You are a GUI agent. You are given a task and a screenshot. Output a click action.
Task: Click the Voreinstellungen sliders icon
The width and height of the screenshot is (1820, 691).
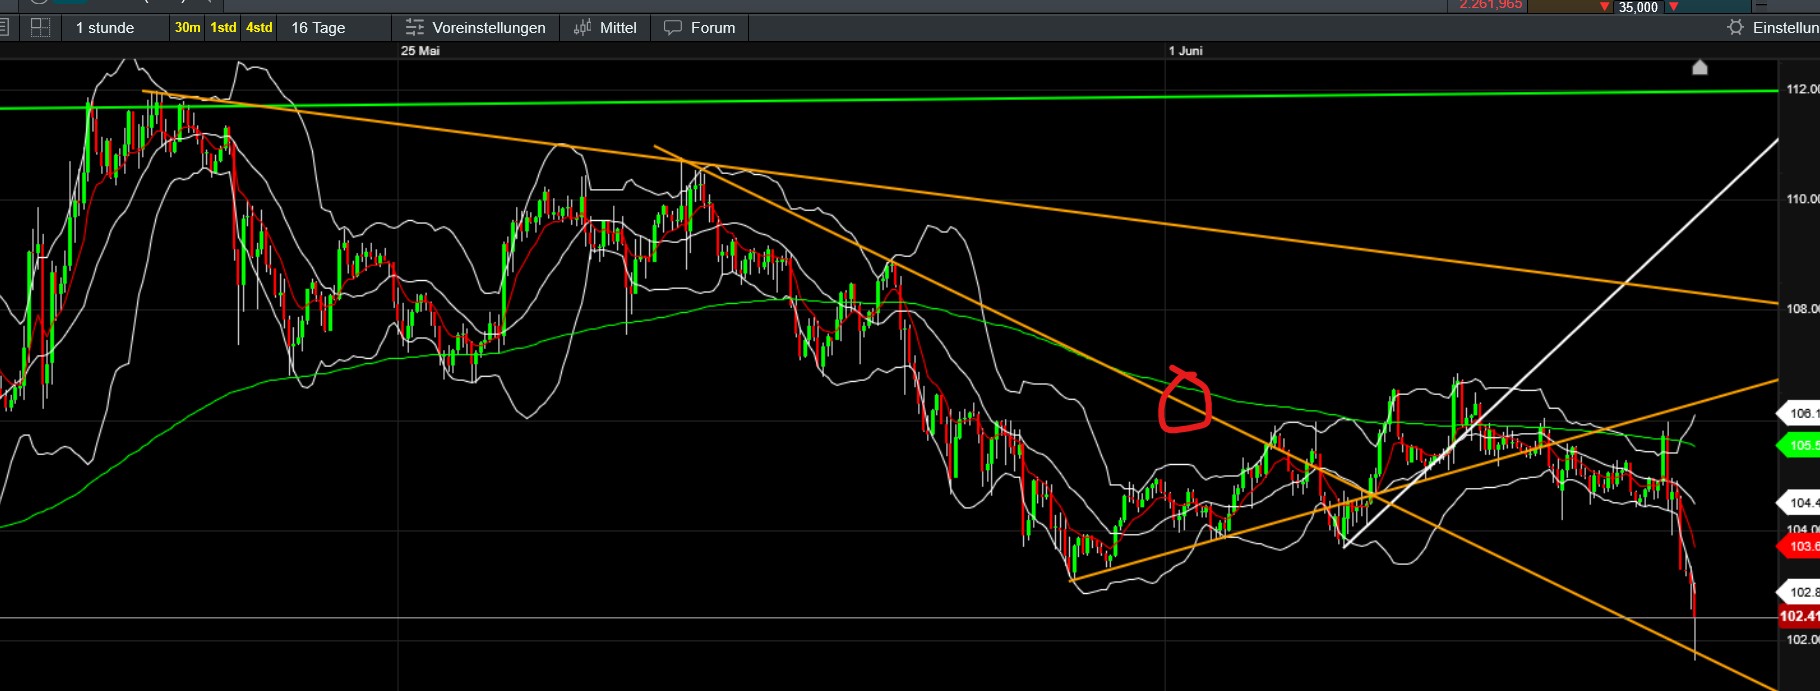click(414, 28)
